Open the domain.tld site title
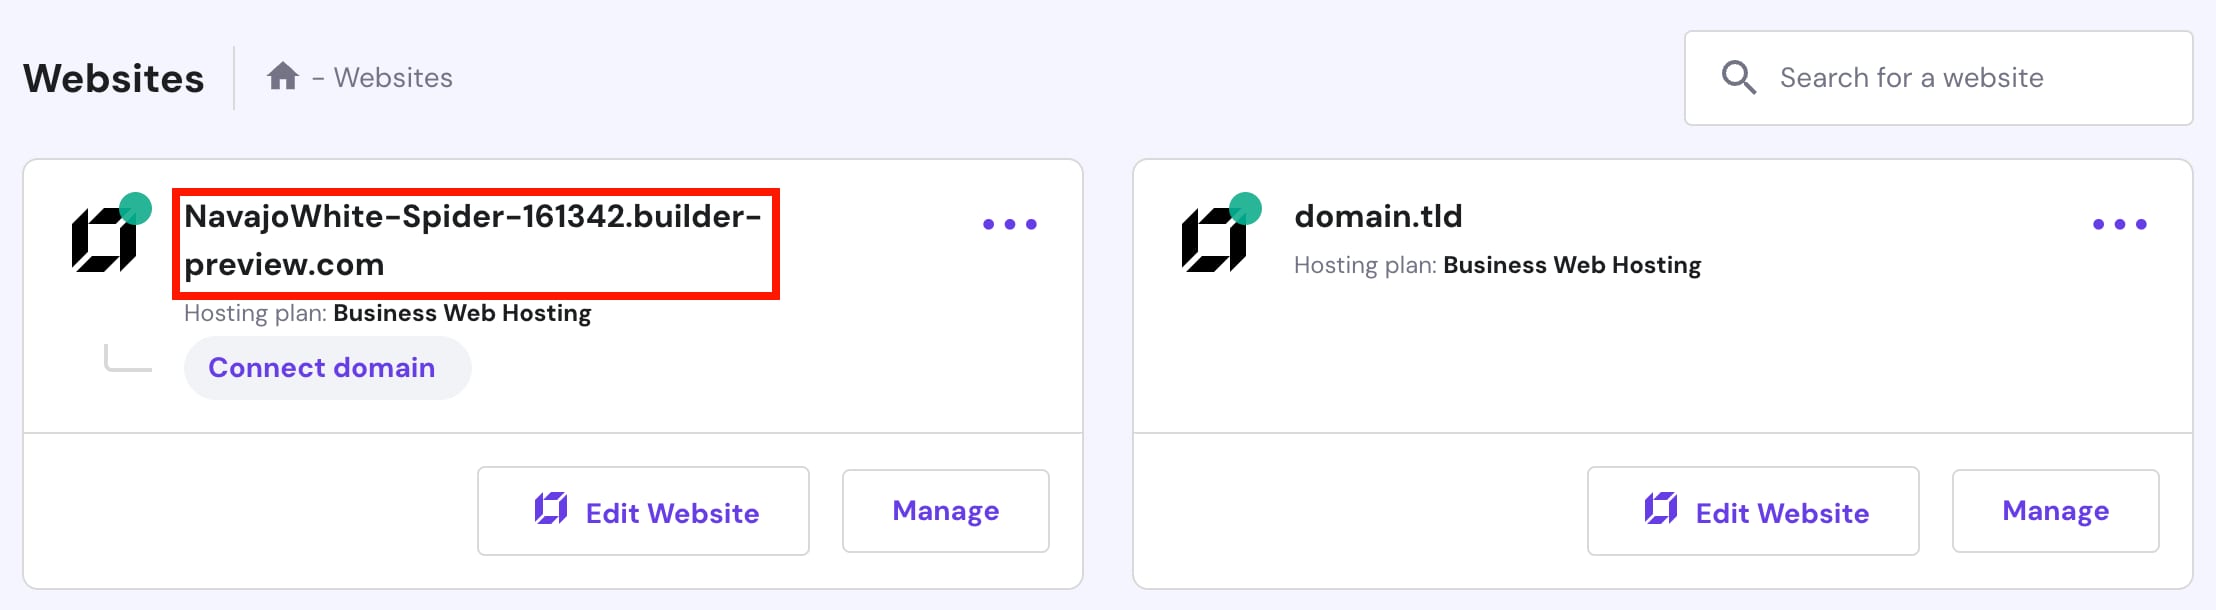 [1378, 216]
